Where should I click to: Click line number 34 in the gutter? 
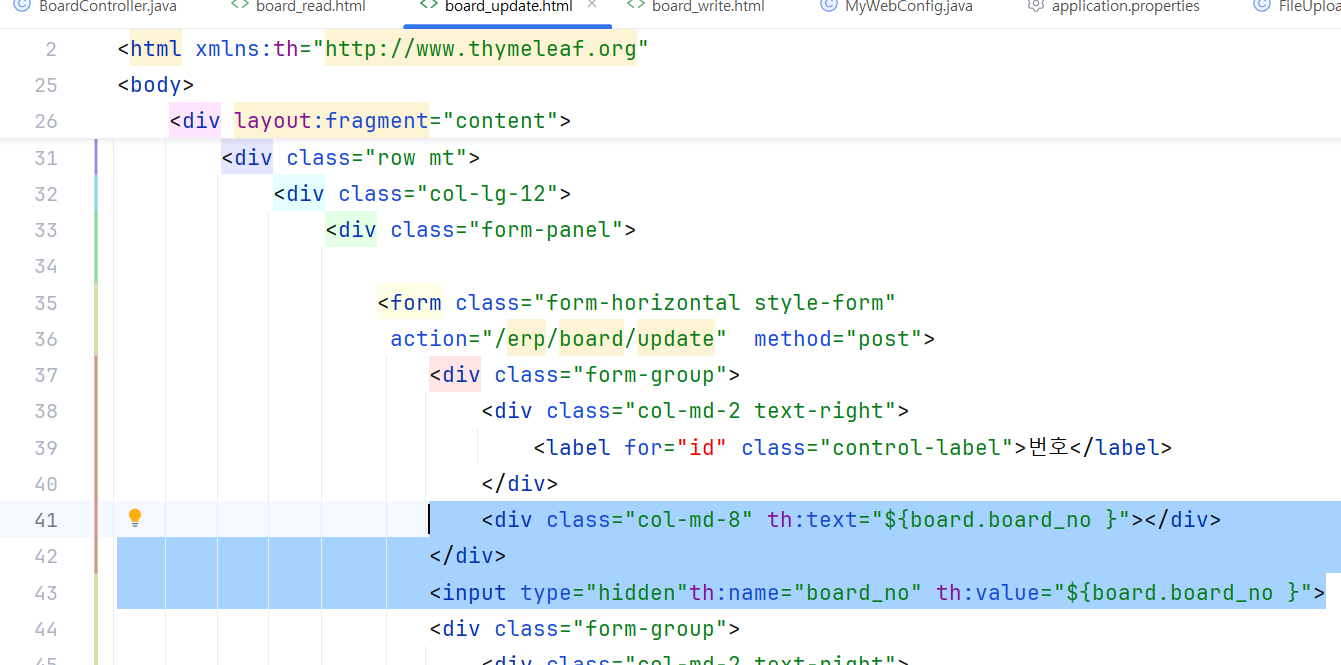pos(45,266)
